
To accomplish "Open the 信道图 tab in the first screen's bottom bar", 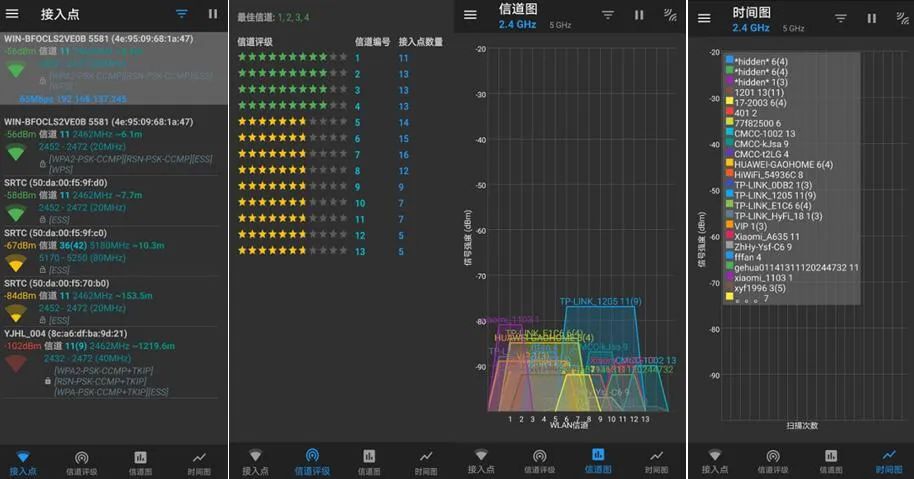I will coord(140,463).
